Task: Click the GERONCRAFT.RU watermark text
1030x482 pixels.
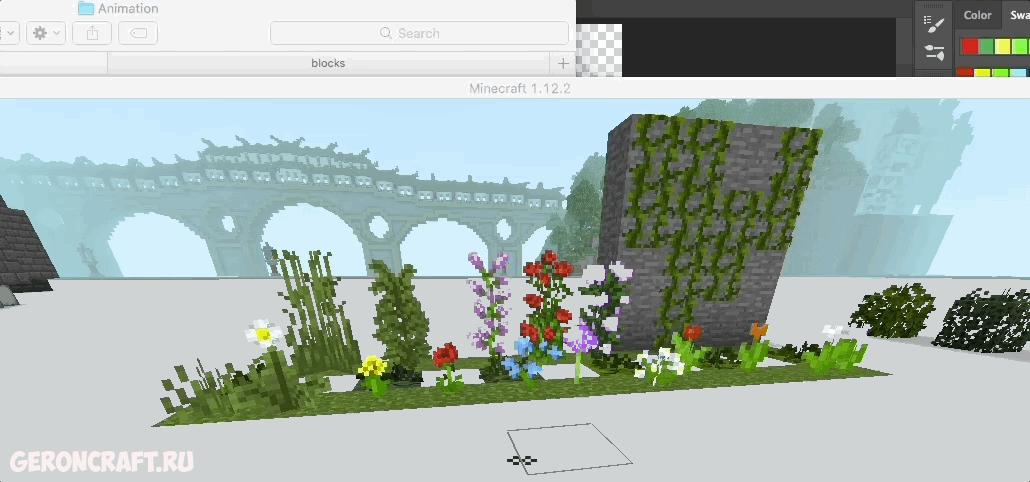Action: 101,461
